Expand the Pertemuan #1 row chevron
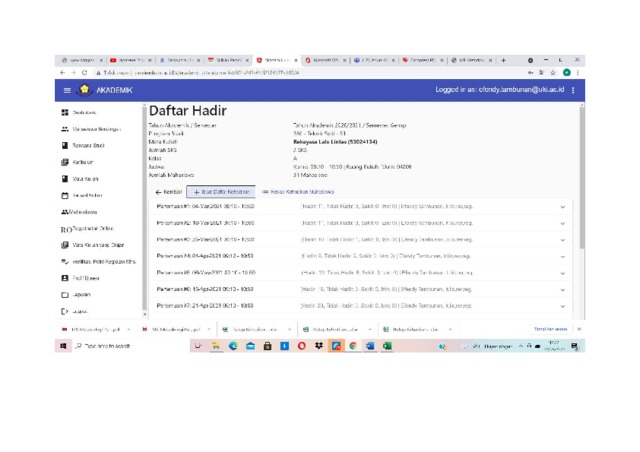This screenshot has height=452, width=640. click(563, 208)
